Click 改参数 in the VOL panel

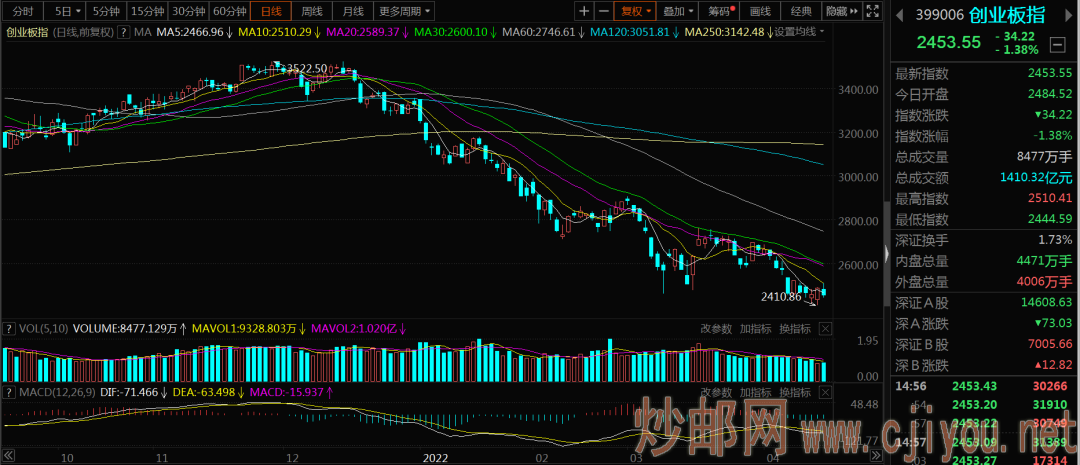715,328
